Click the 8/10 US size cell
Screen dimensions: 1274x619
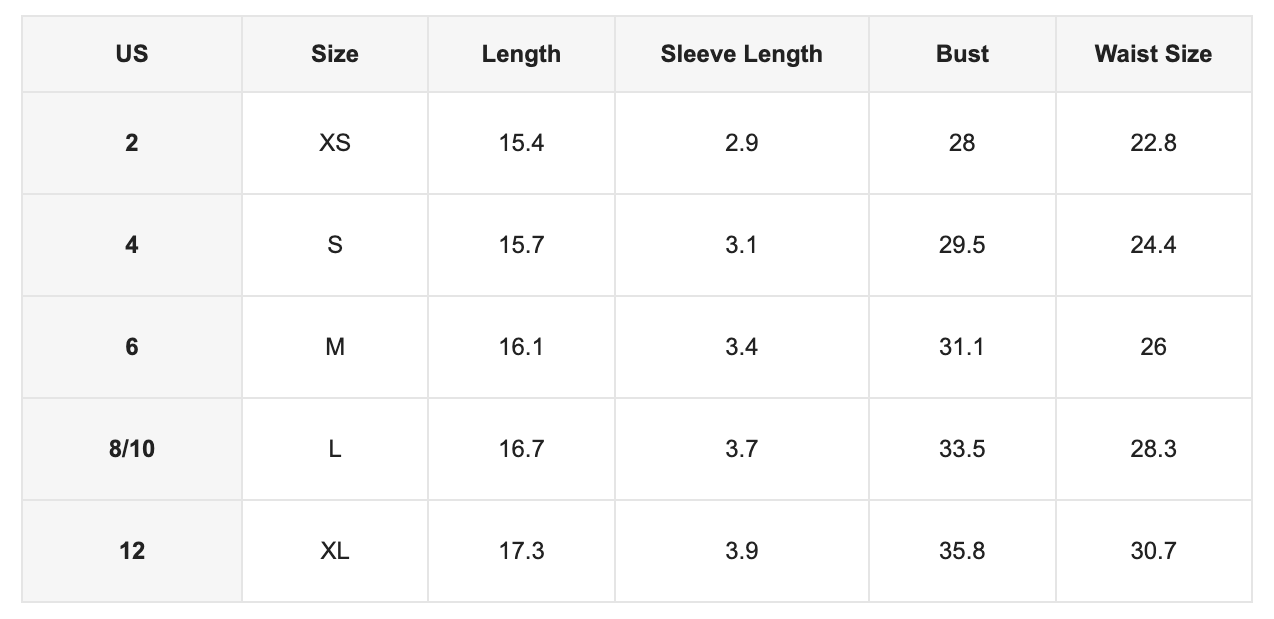(132, 449)
